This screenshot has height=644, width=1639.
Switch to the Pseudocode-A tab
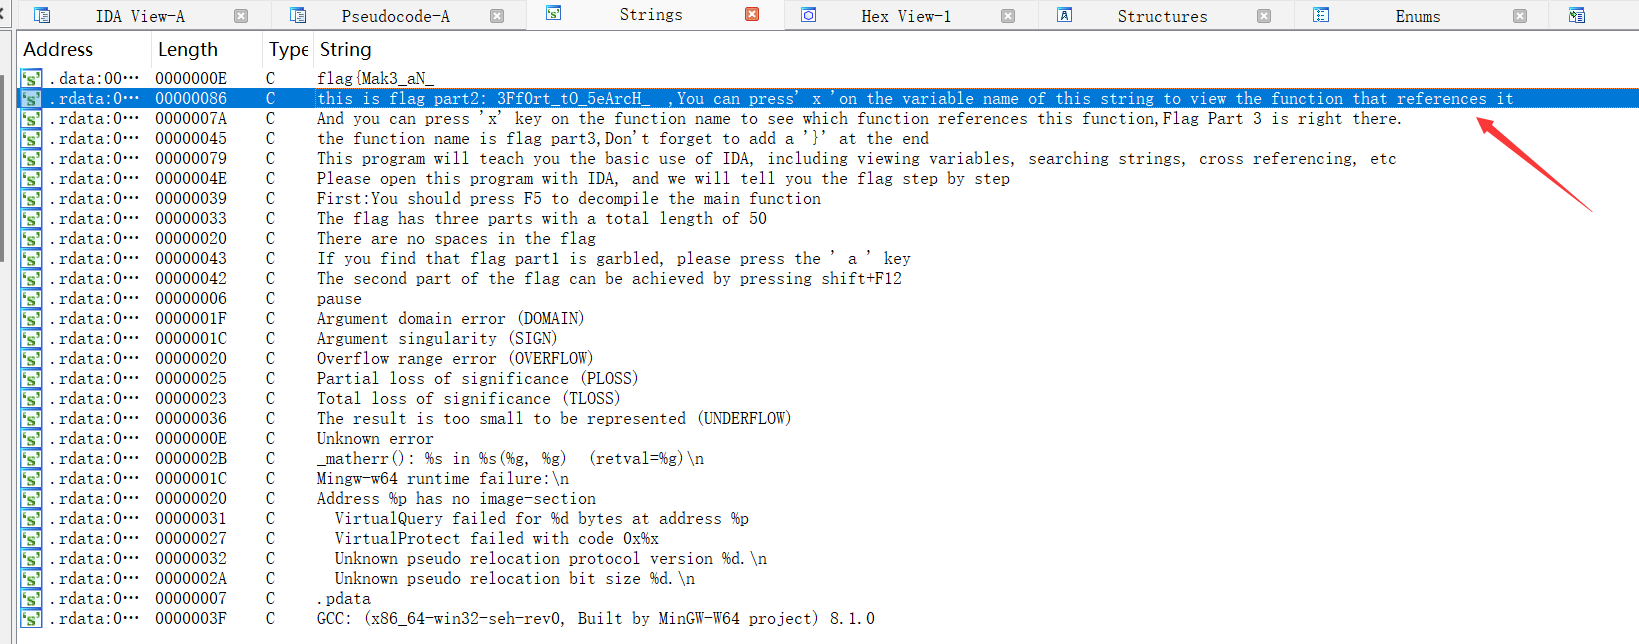395,16
